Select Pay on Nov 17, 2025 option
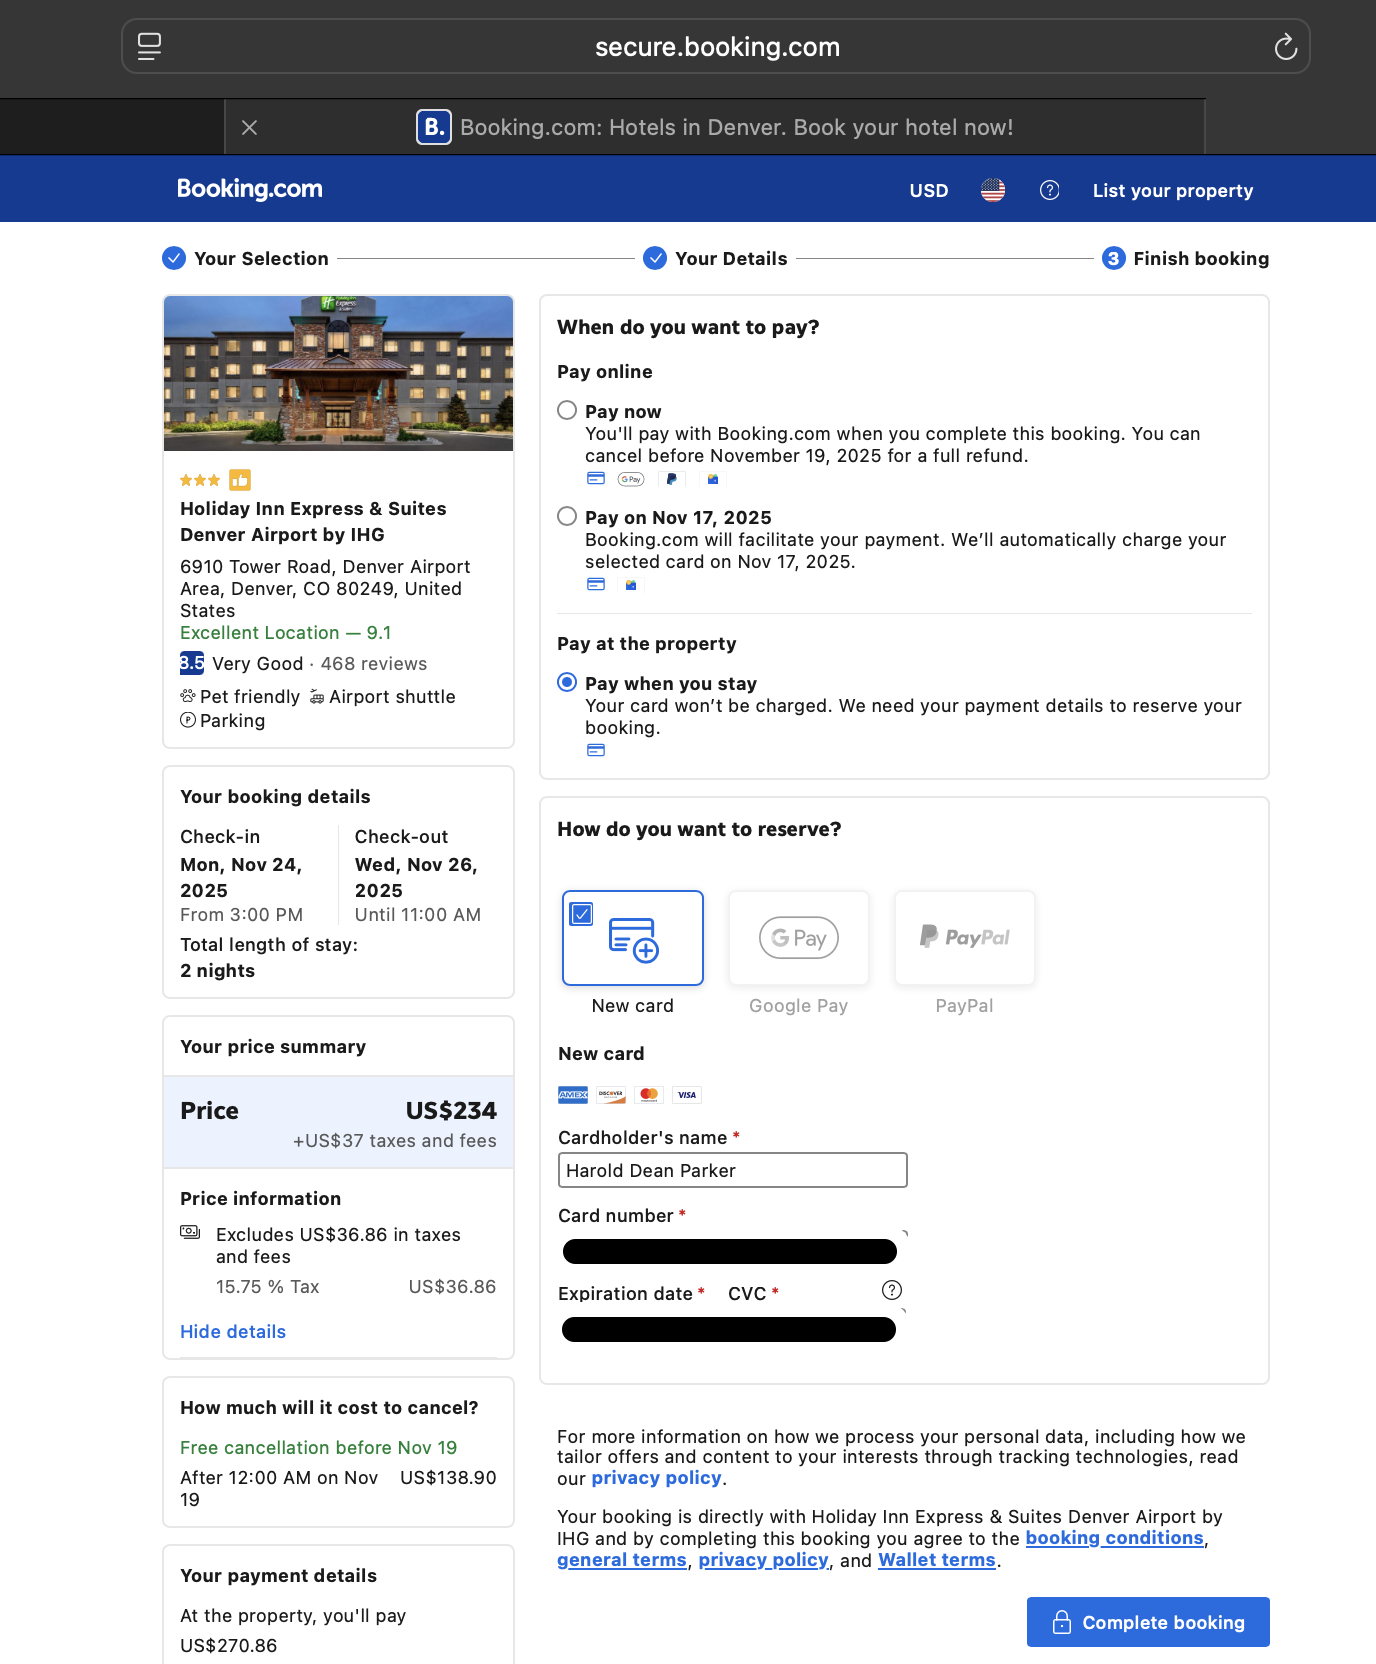Image resolution: width=1376 pixels, height=1664 pixels. 567,516
